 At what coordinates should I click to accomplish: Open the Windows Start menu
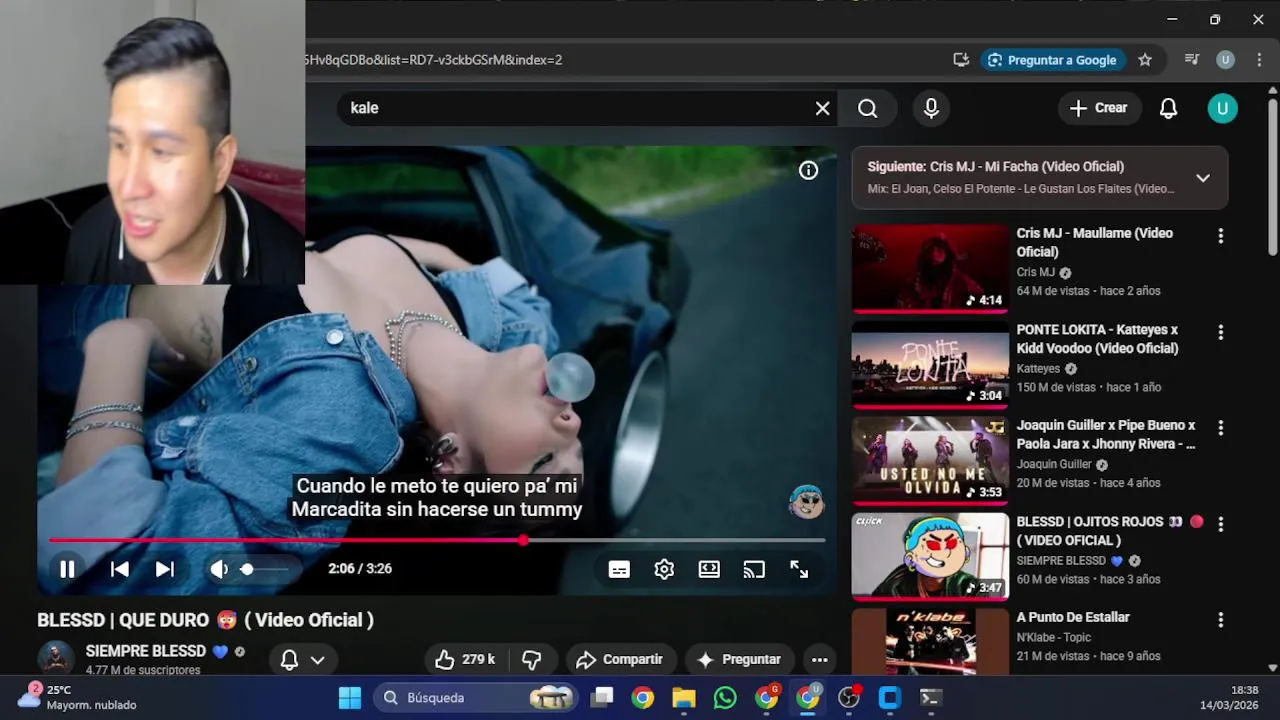[350, 697]
